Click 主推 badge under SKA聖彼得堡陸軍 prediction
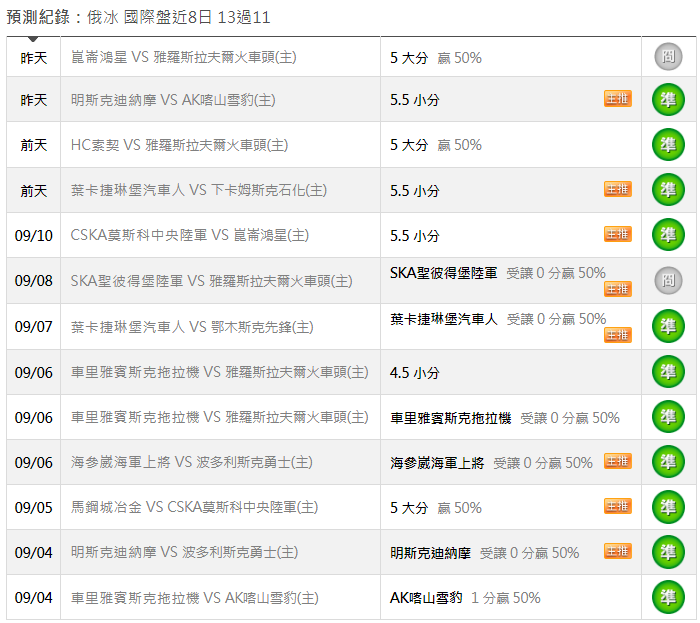 tap(617, 289)
